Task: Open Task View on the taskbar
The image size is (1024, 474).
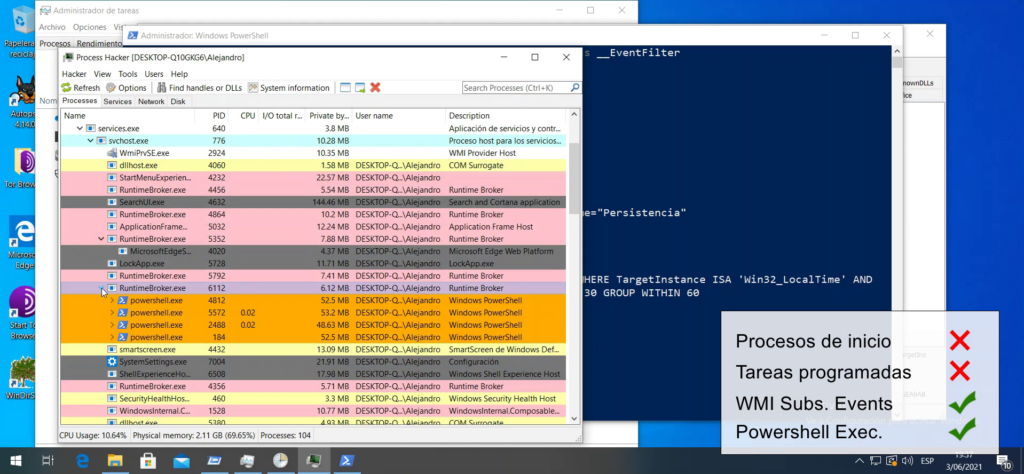Action: 47,461
